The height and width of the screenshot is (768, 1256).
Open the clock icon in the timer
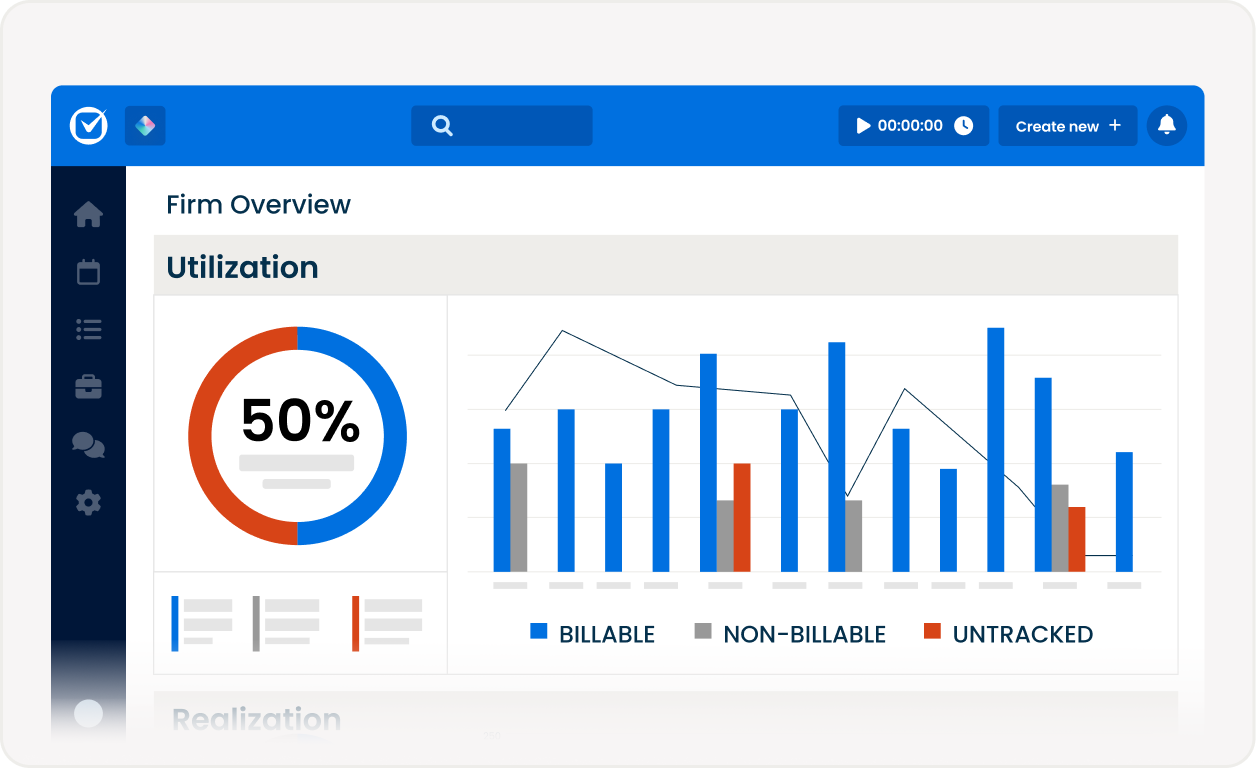tap(964, 125)
